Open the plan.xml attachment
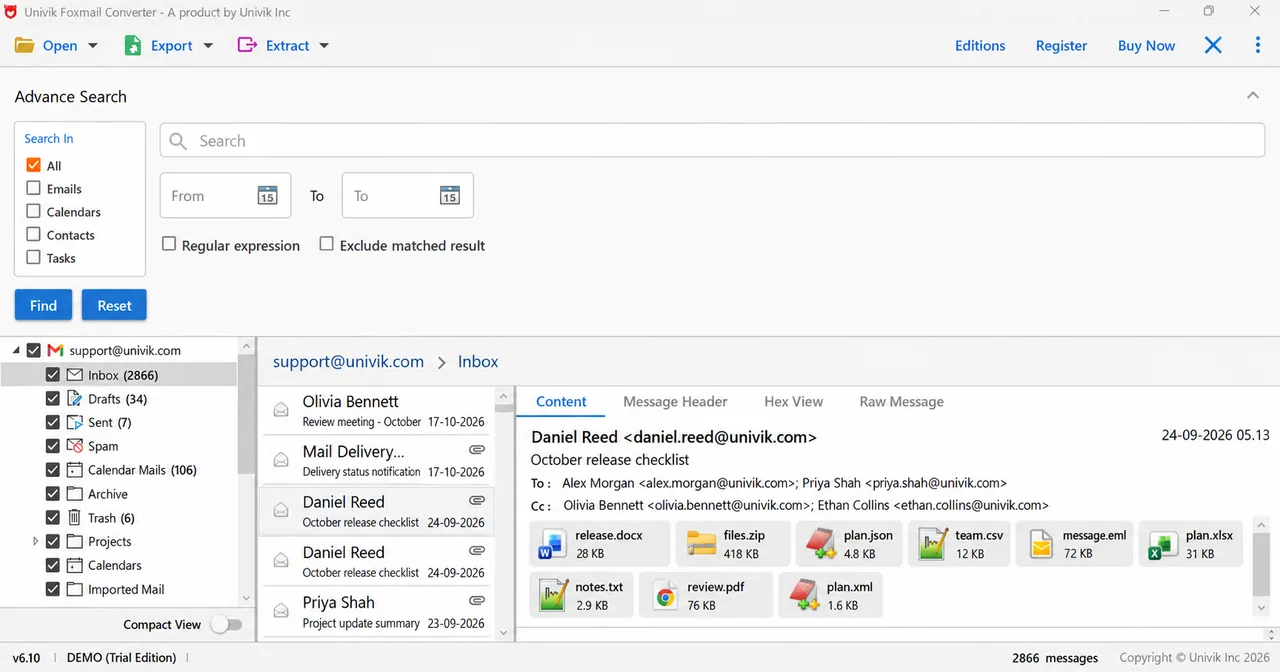Screen dimensions: 1280x672 [x=830, y=596]
